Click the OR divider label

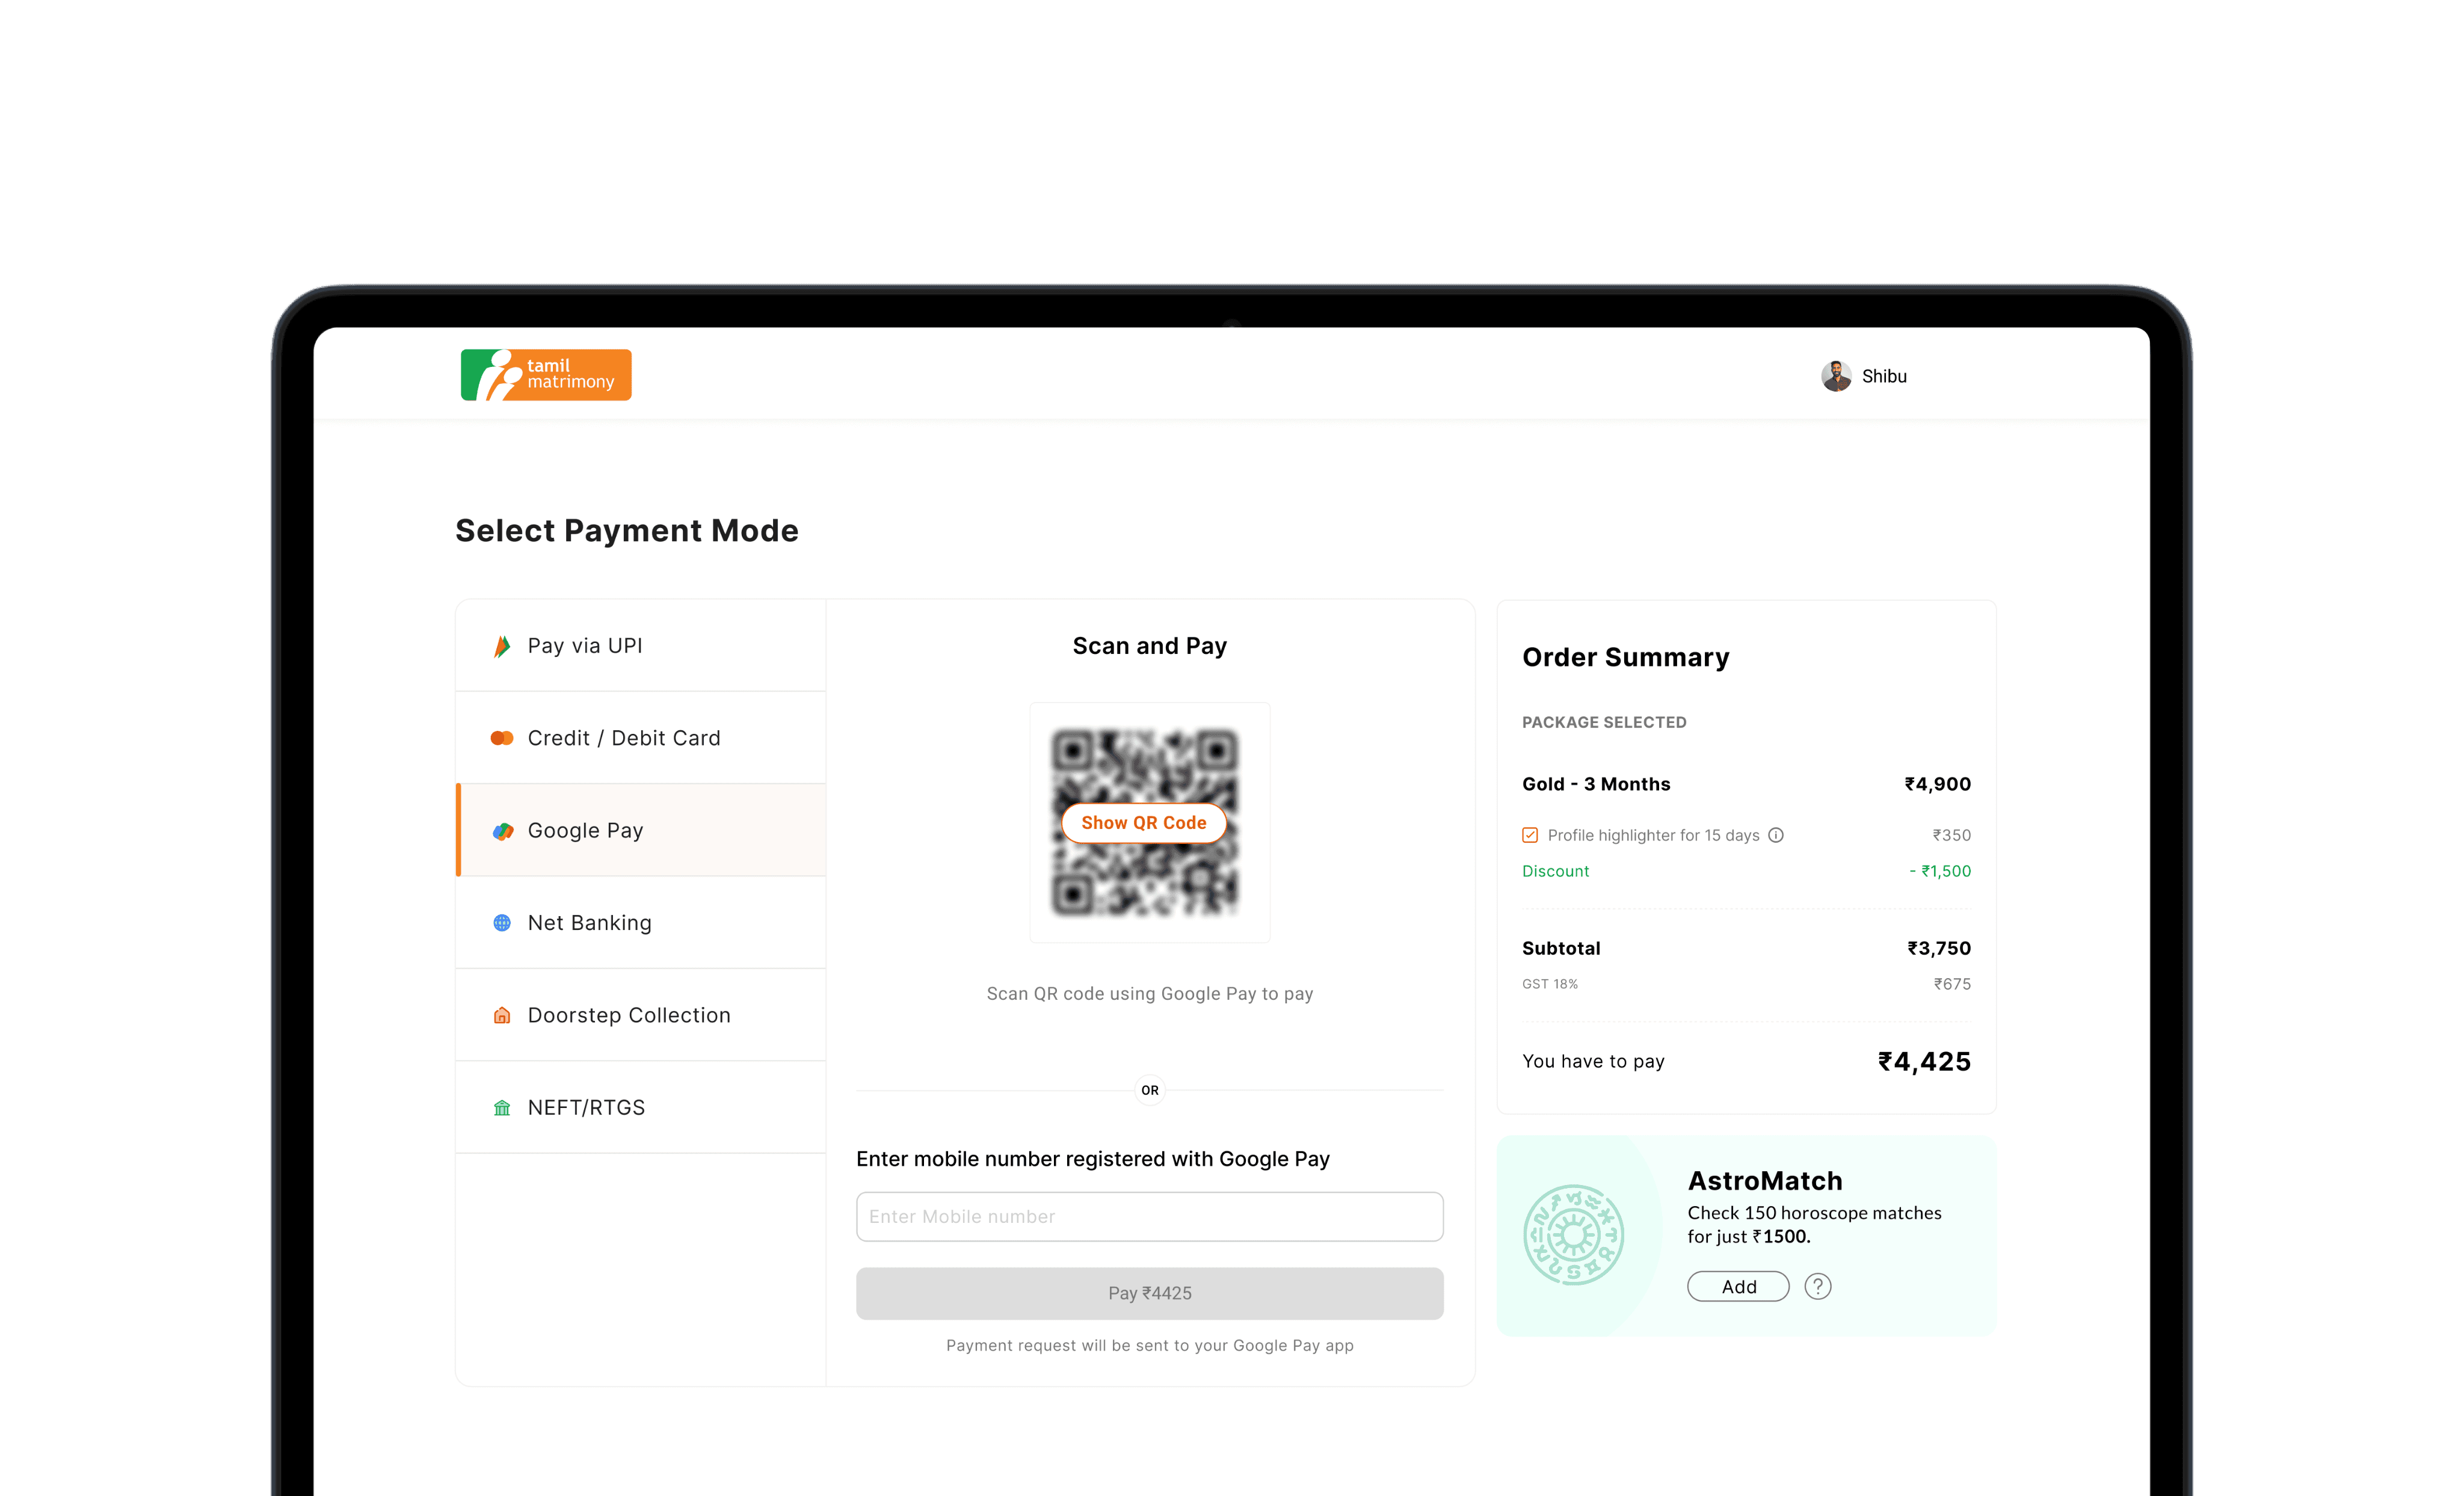[1150, 1091]
